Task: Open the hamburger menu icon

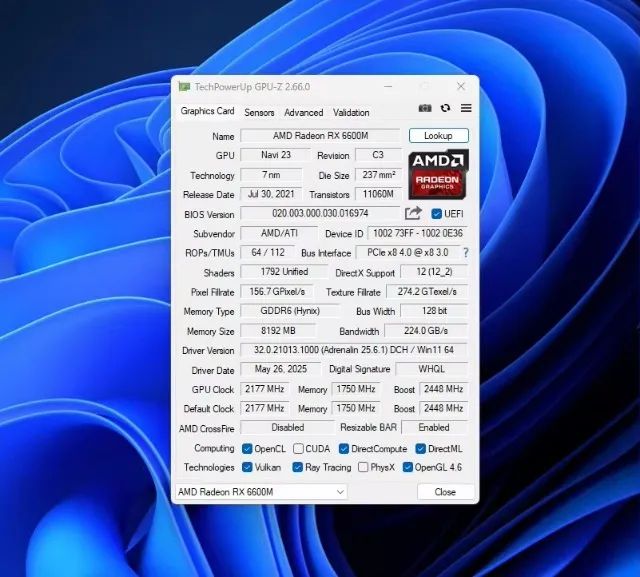Action: (x=466, y=108)
